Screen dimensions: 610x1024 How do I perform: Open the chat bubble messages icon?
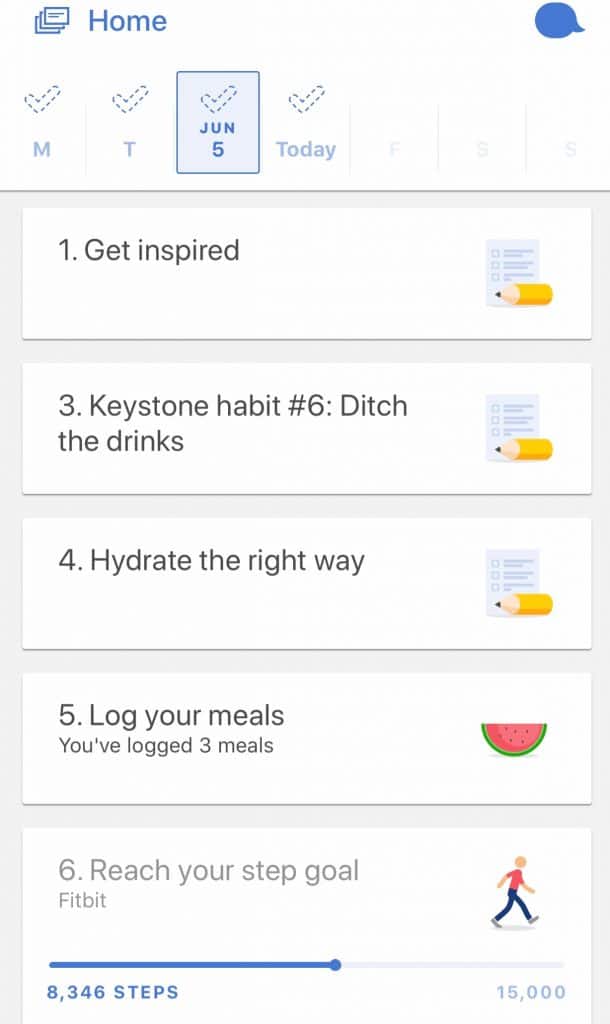coord(558,21)
